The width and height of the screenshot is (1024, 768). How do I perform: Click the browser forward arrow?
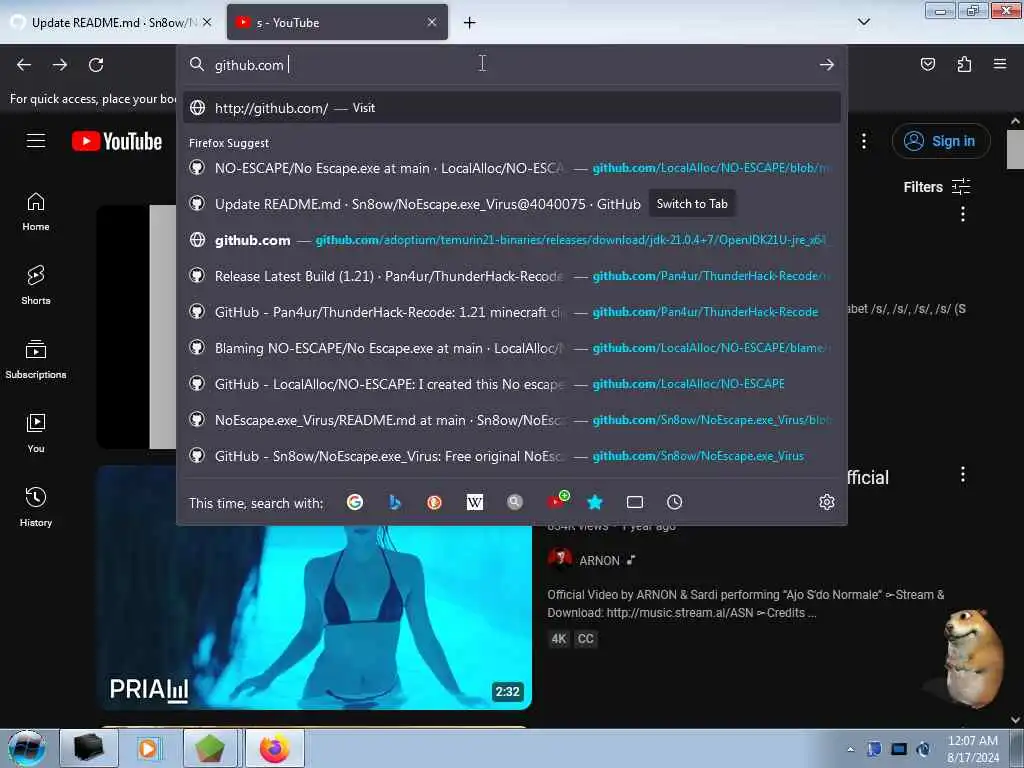(60, 65)
